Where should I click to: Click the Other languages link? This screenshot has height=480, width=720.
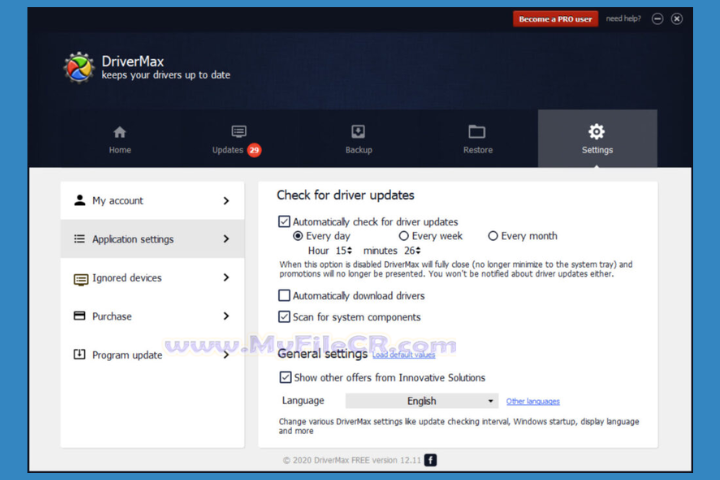click(533, 401)
